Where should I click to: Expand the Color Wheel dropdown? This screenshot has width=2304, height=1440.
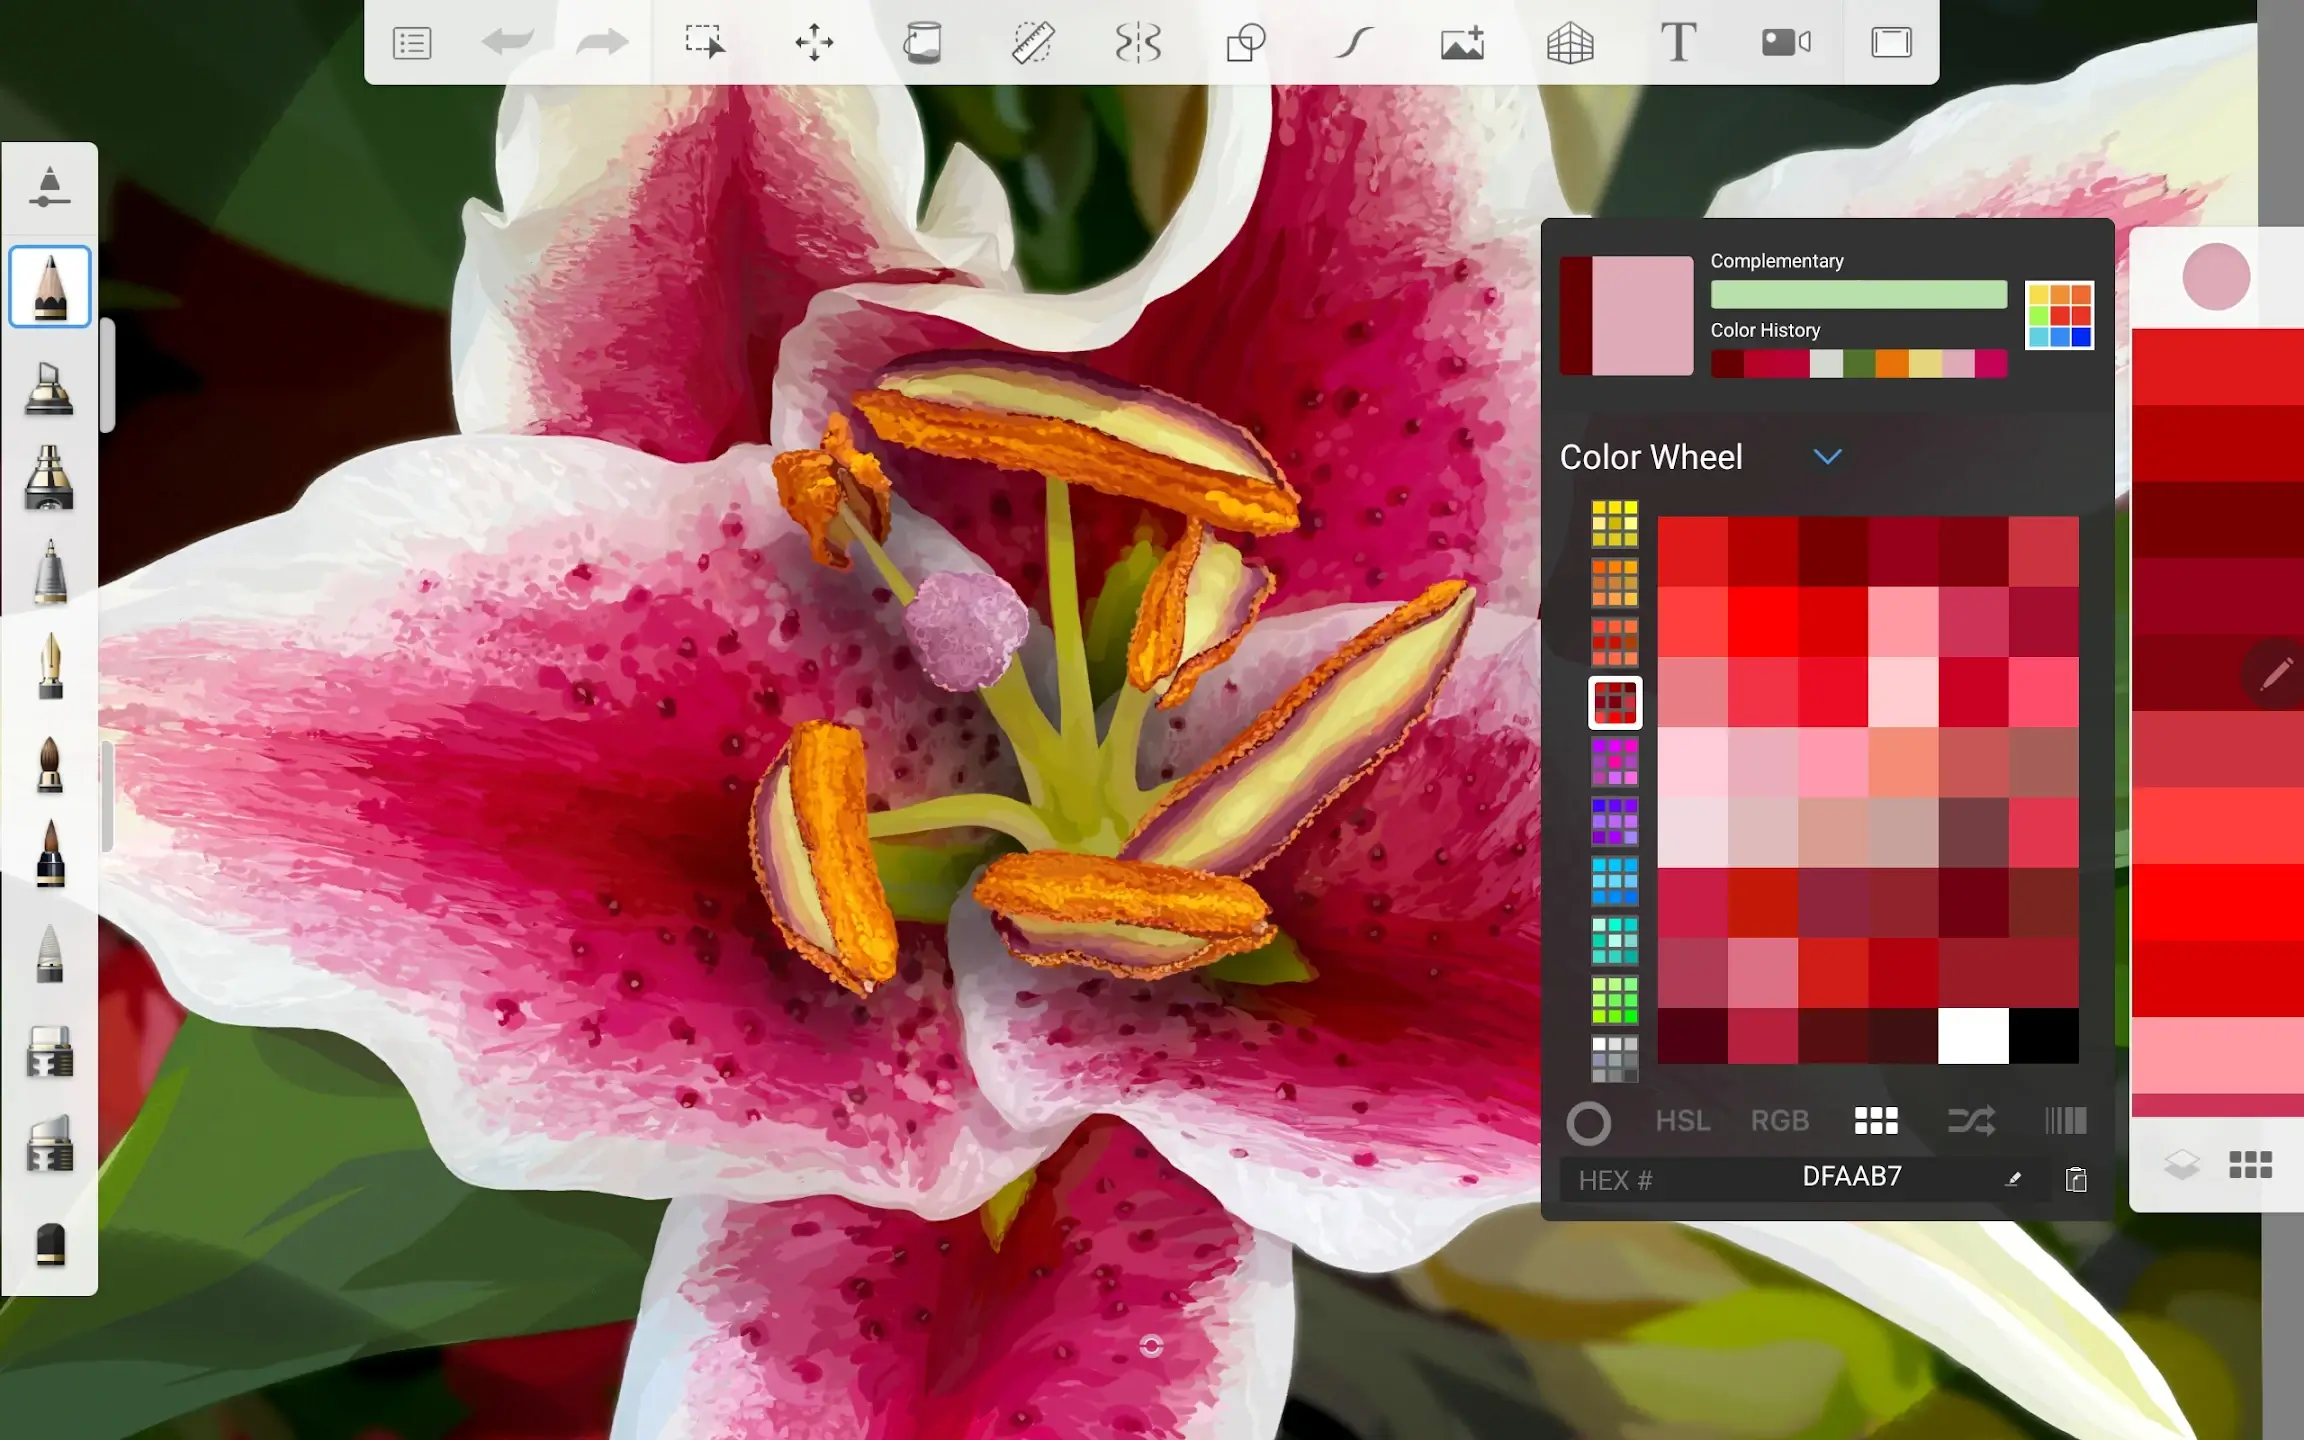[x=1825, y=456]
